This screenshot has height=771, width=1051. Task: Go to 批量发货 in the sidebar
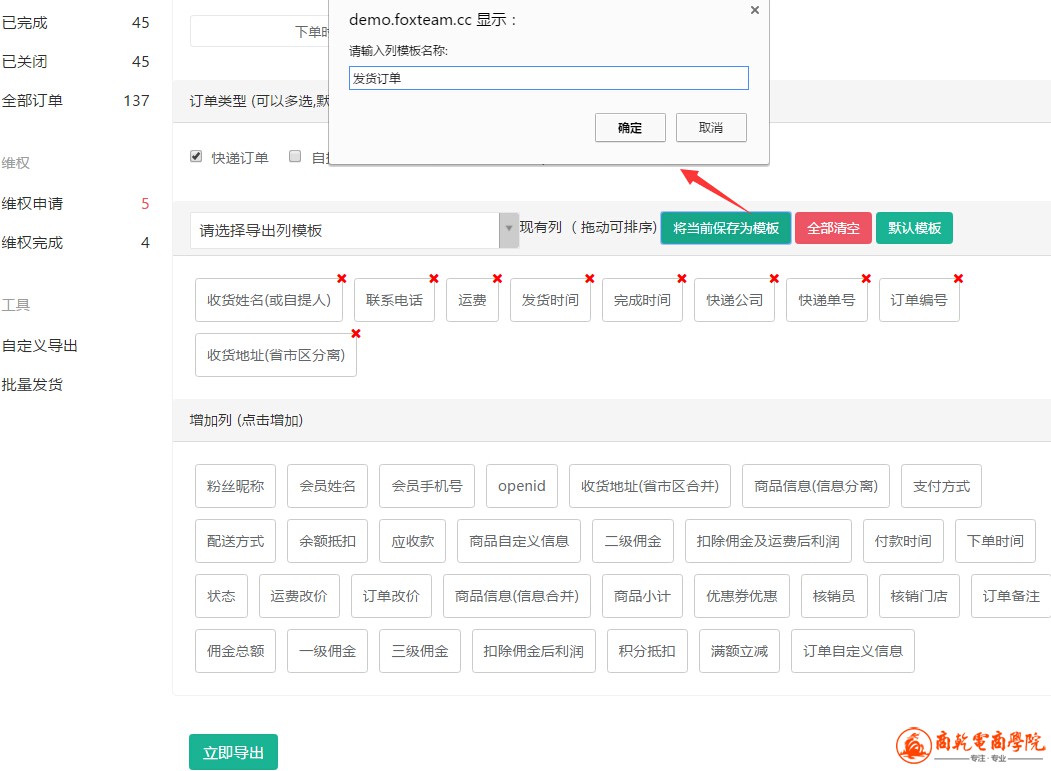[32, 385]
